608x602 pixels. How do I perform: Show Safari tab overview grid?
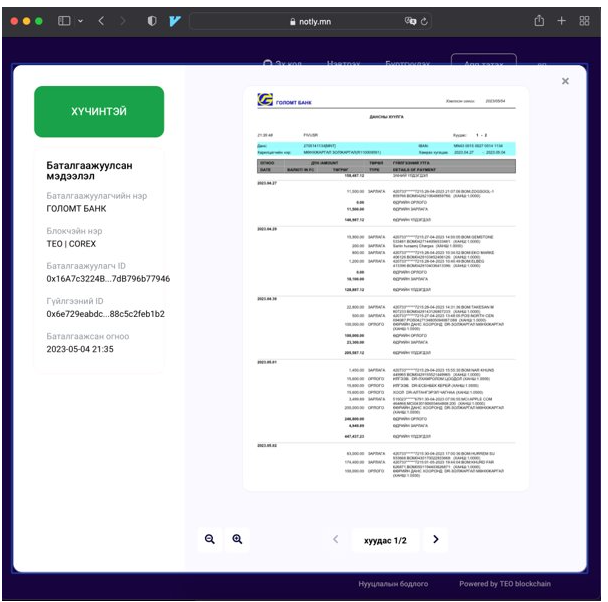click(585, 21)
